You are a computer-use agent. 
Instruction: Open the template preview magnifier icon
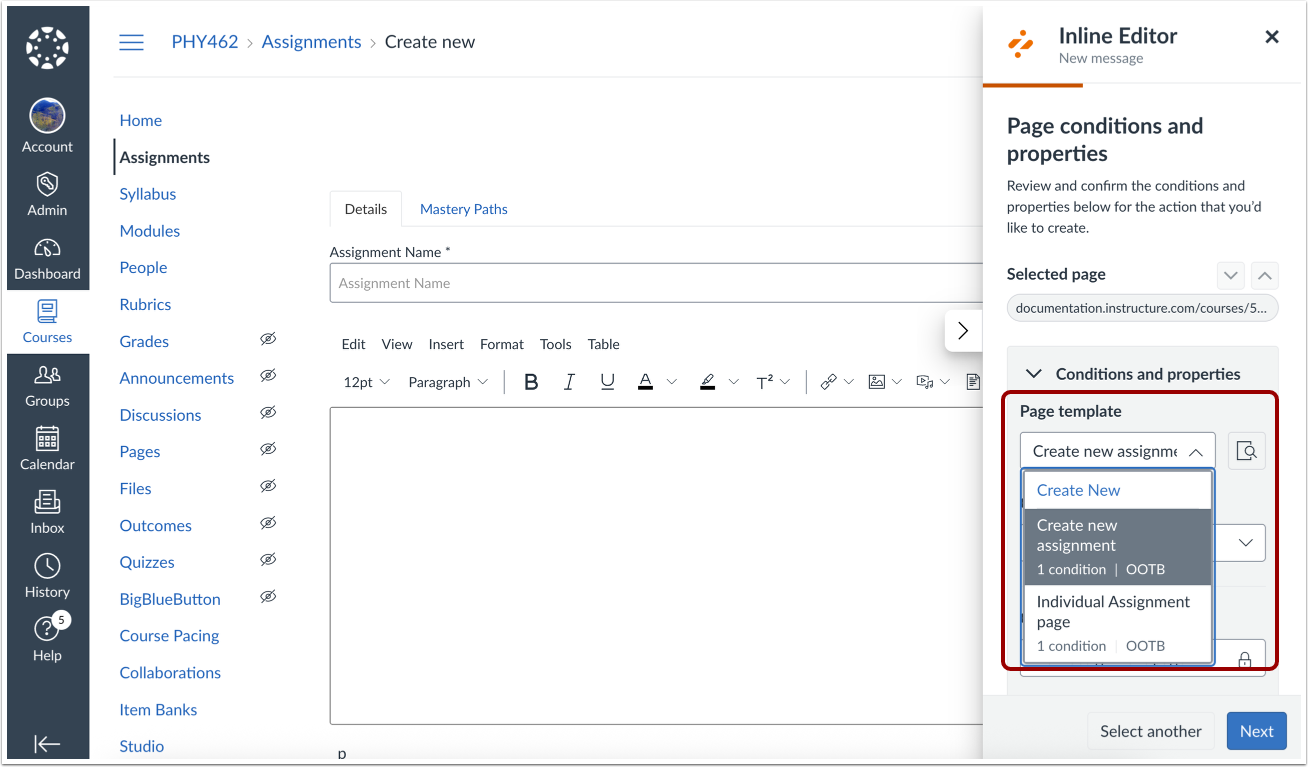(x=1246, y=450)
